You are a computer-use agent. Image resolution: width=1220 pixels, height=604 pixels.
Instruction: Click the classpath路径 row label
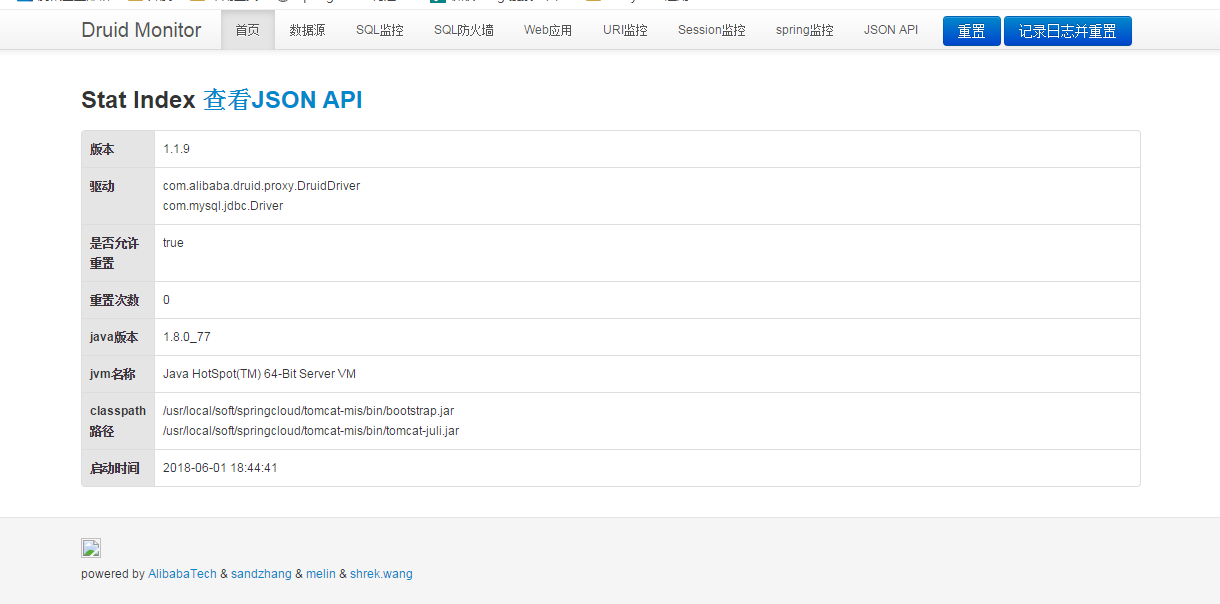click(x=118, y=421)
